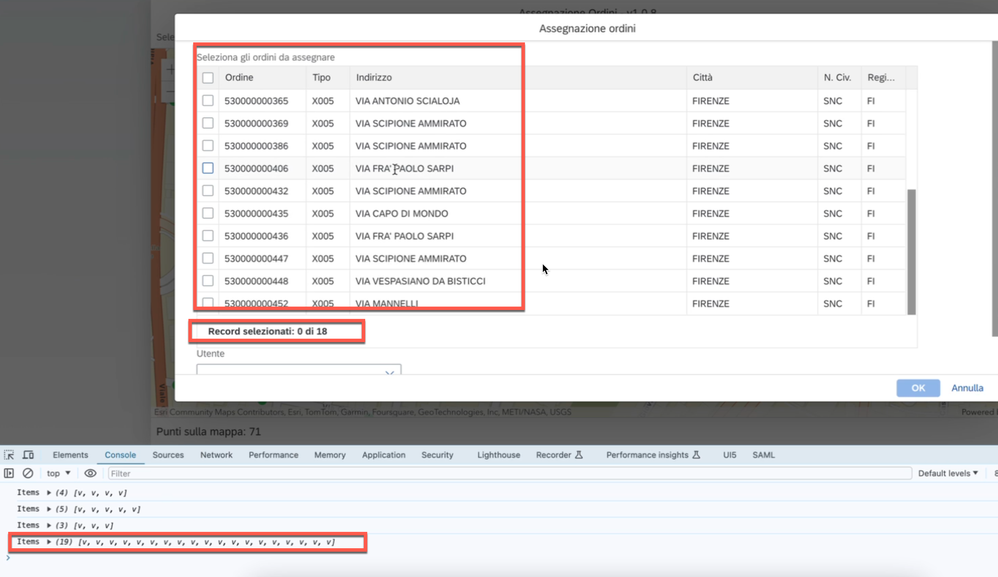The image size is (998, 577).
Task: Check order 530000000447 checkbox
Action: (207, 258)
